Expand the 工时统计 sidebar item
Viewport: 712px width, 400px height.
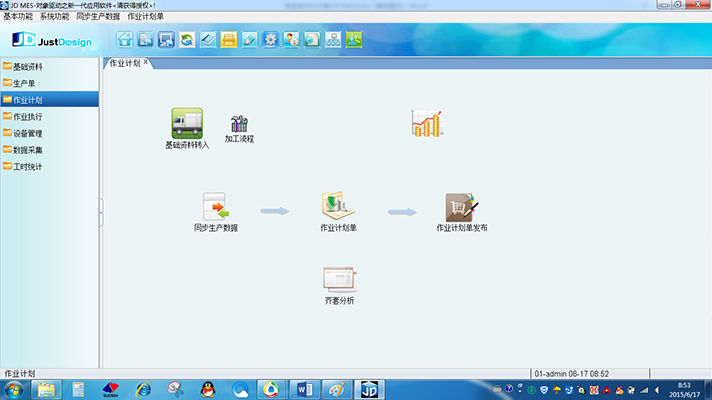pos(28,166)
